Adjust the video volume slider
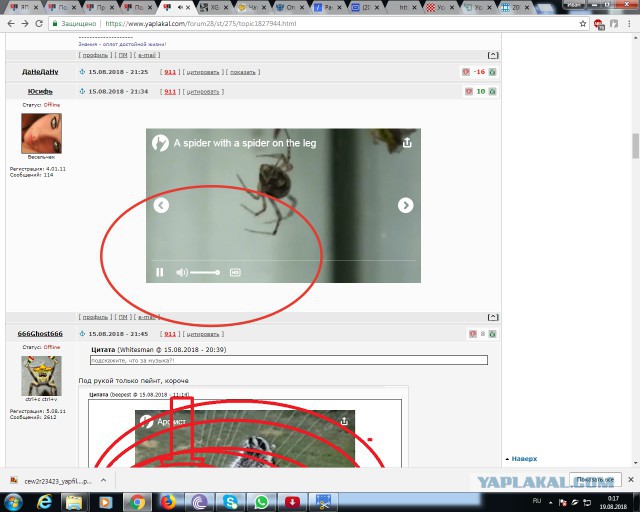Viewport: 640px width, 512px height. click(205, 272)
